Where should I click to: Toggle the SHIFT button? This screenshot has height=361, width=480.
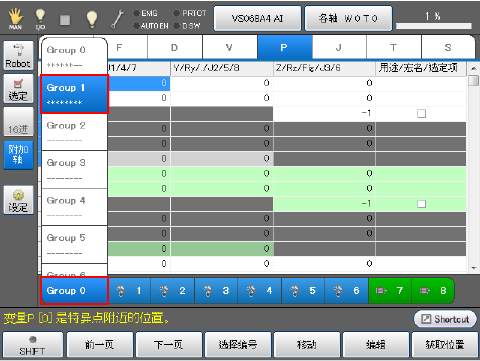pyautogui.click(x=32, y=345)
